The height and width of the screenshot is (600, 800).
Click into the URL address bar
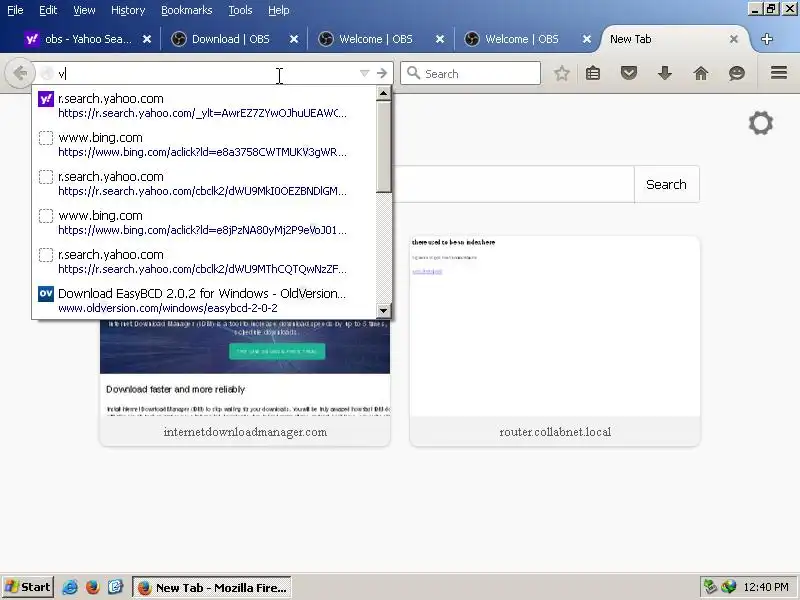click(204, 73)
